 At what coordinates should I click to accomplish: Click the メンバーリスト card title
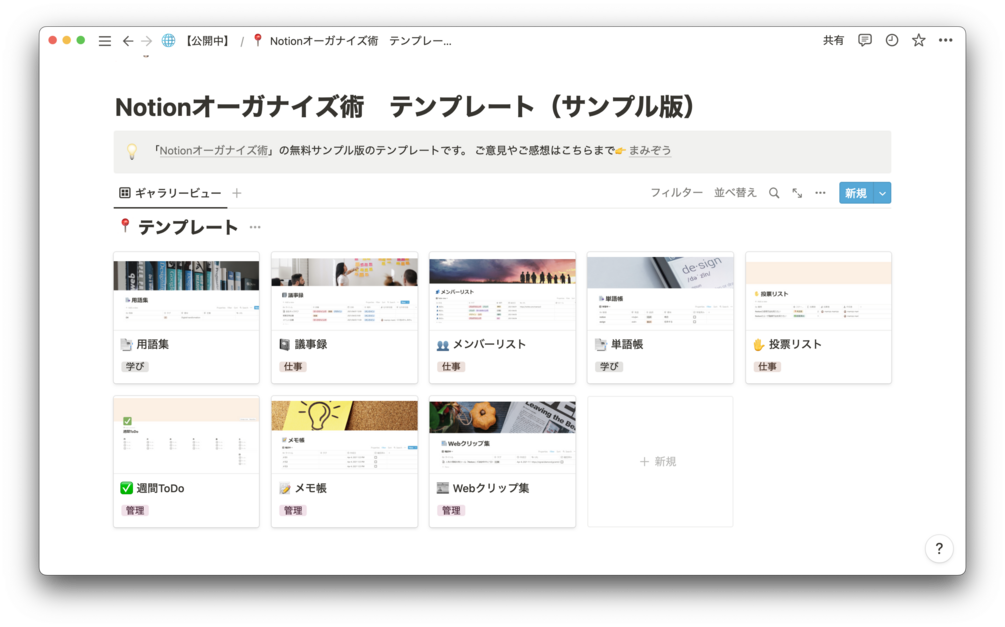[x=489, y=344]
